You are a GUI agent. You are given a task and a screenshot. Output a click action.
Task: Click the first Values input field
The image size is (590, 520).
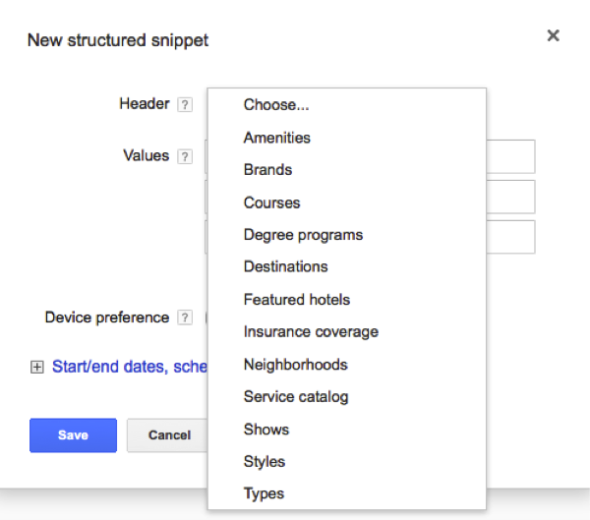coord(510,157)
